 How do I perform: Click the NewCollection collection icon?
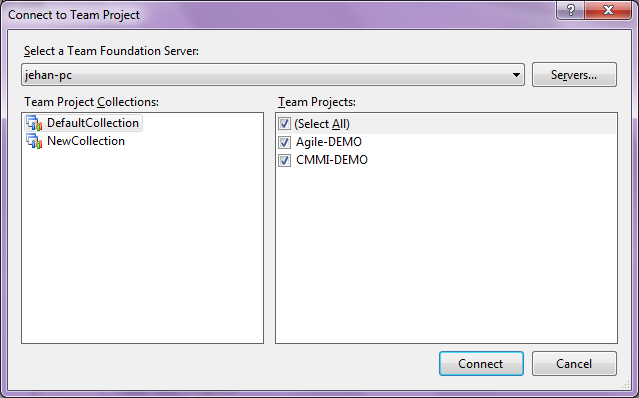34,141
